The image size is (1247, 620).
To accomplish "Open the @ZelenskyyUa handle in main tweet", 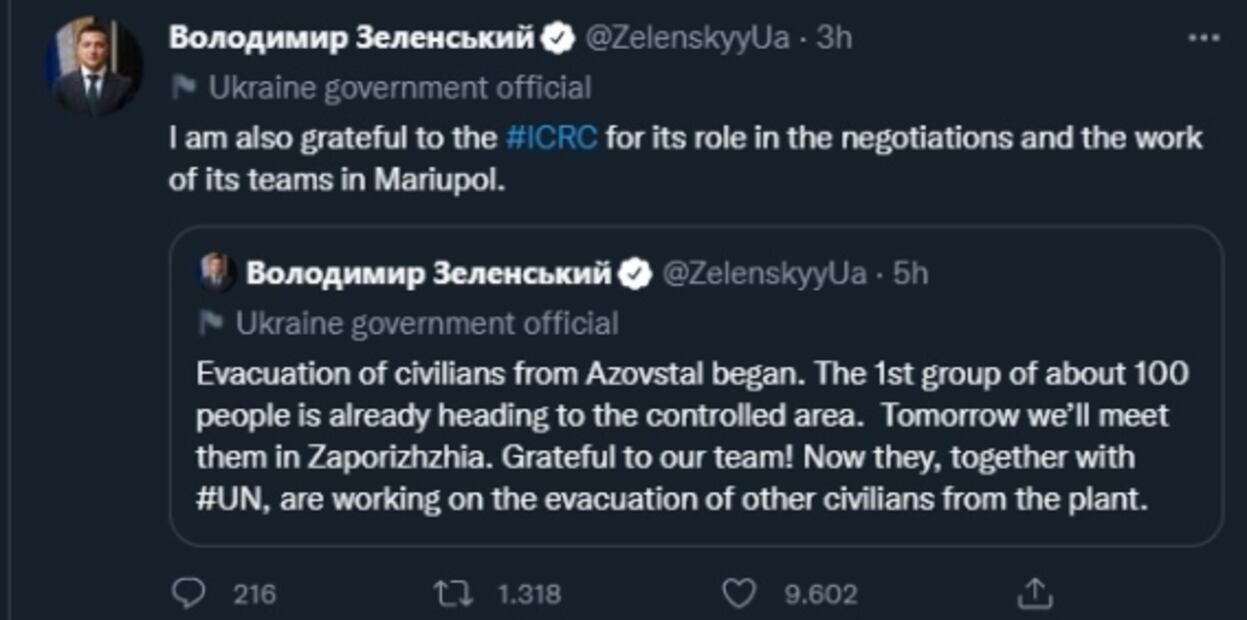I will [686, 38].
